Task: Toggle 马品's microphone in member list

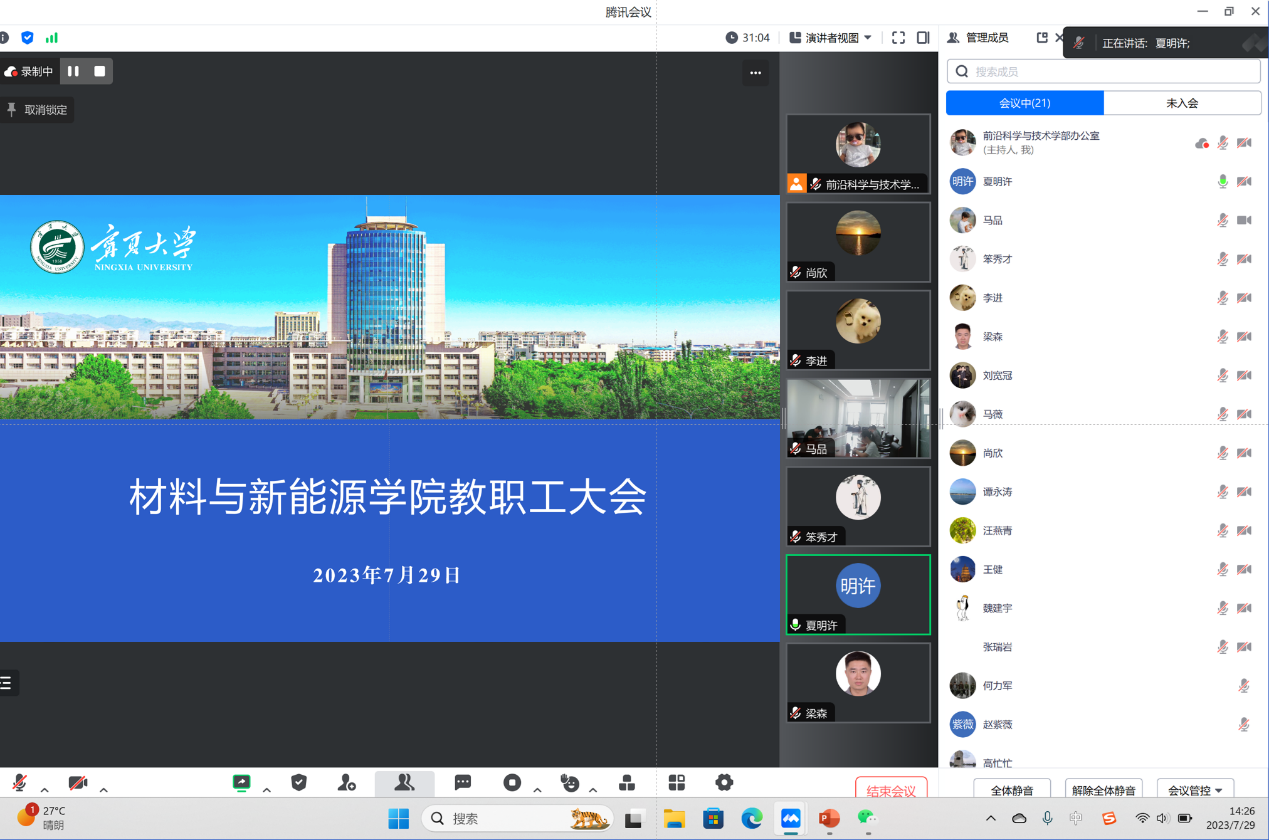Action: click(x=1222, y=220)
